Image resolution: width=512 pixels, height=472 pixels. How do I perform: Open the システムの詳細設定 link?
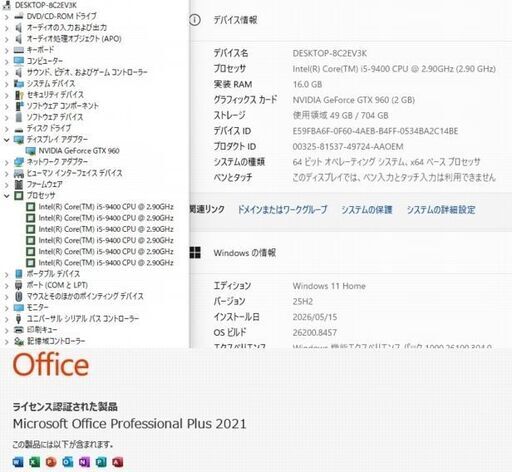click(441, 210)
